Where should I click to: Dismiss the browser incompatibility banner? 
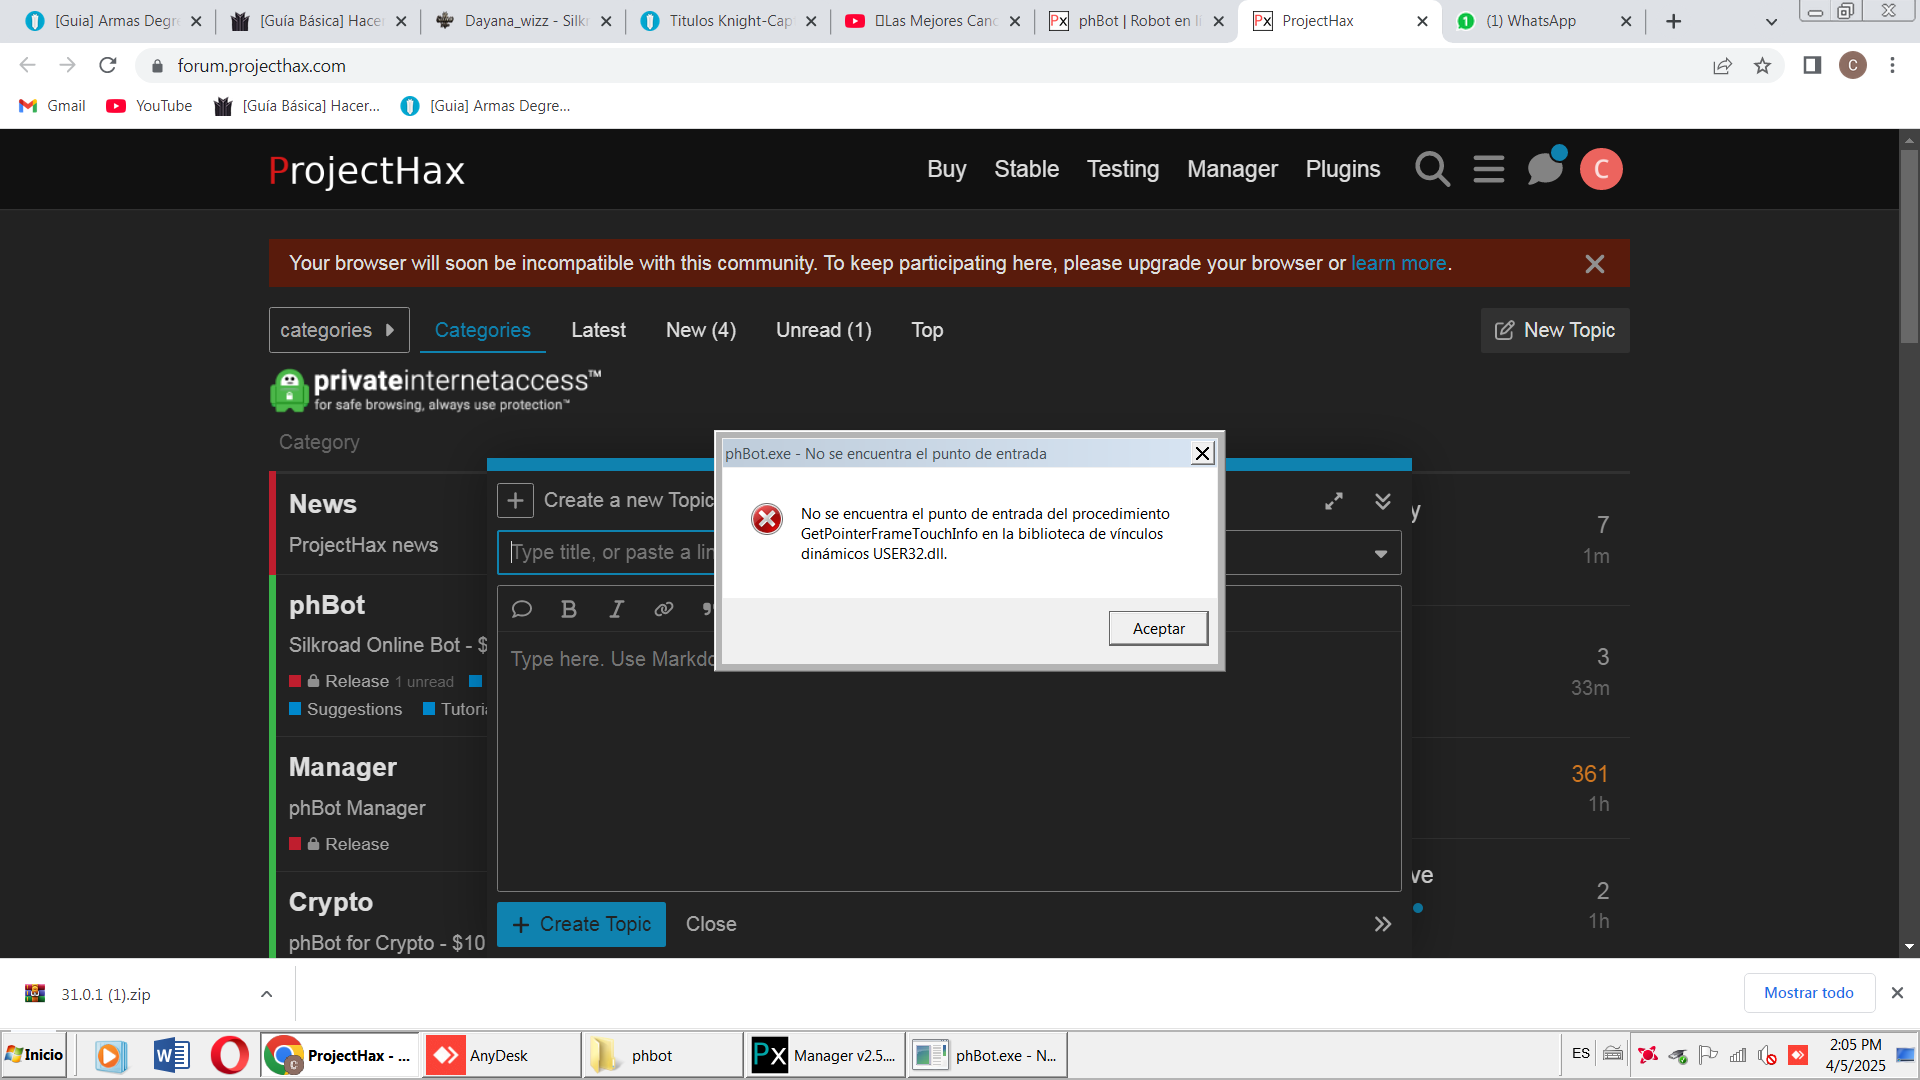point(1594,264)
